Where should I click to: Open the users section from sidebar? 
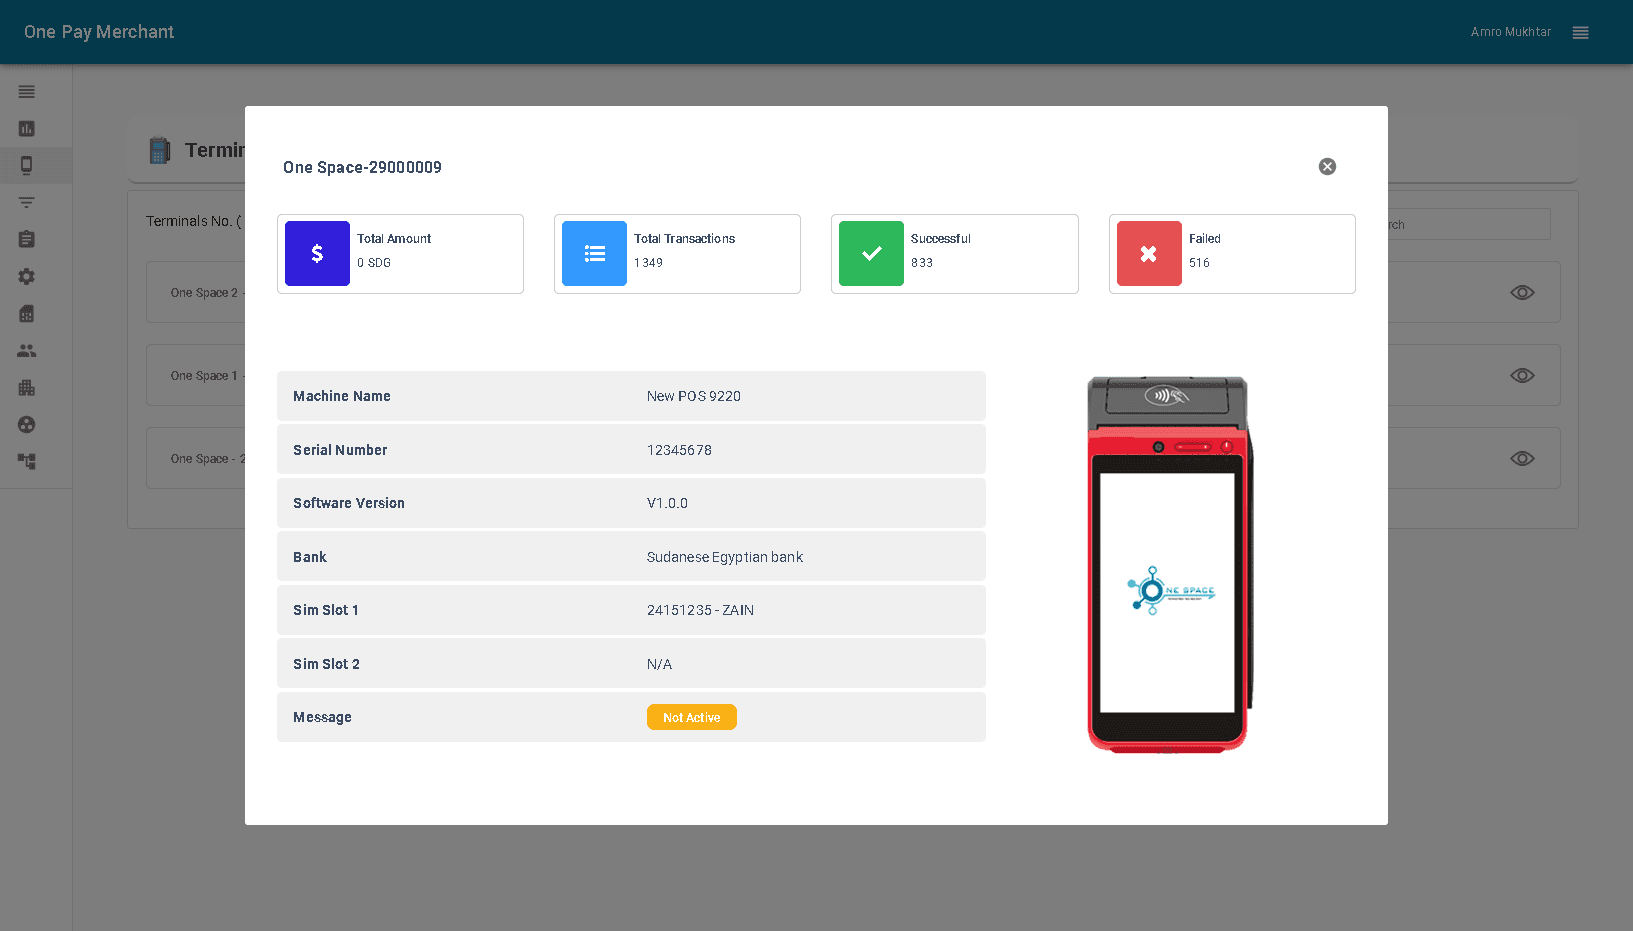pos(26,350)
